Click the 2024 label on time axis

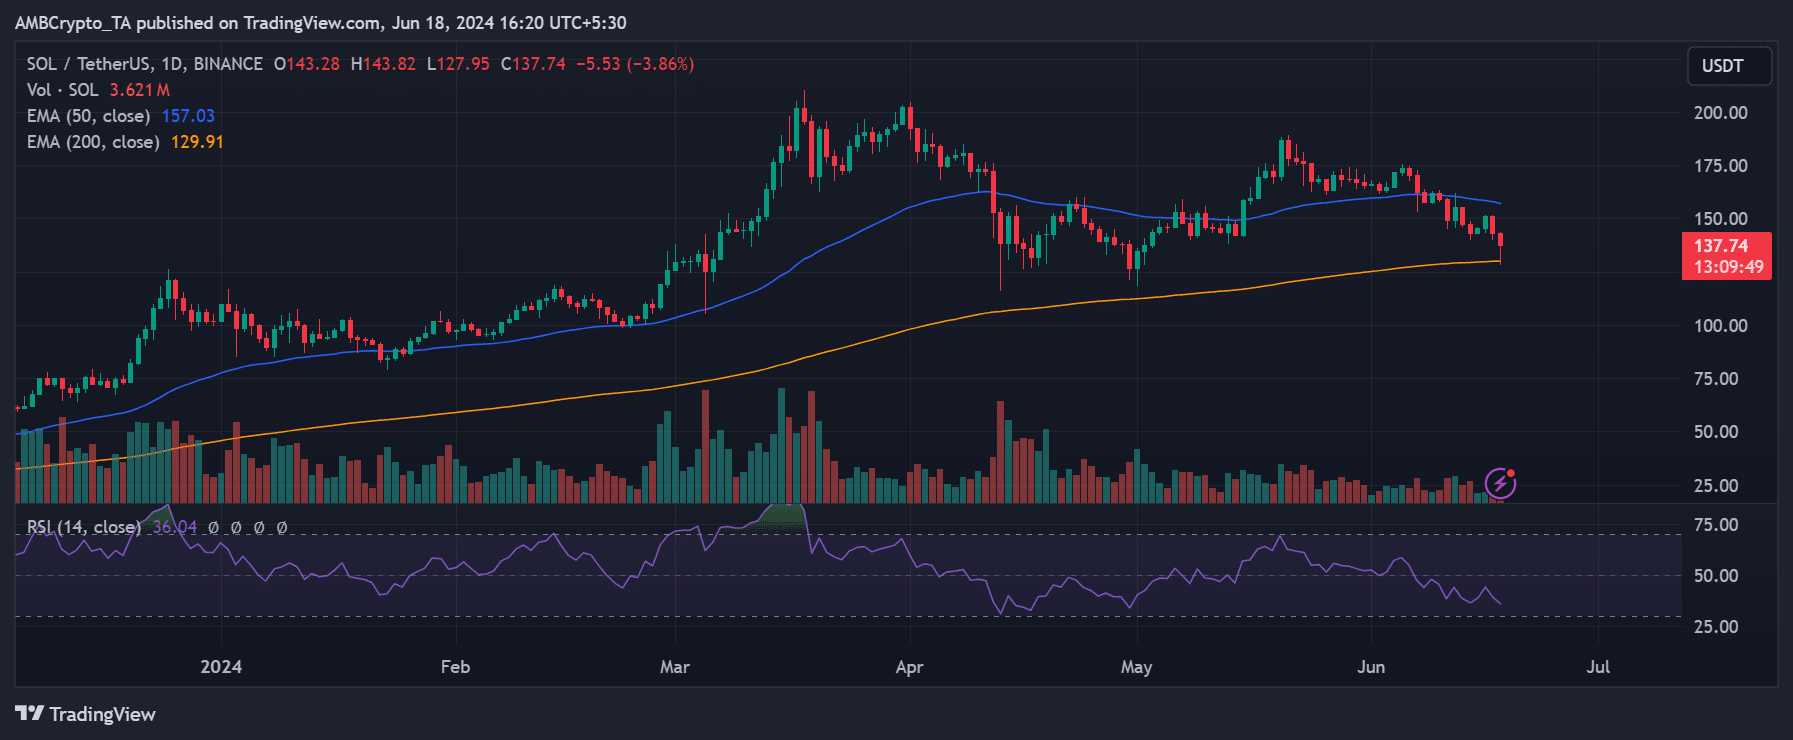click(221, 667)
